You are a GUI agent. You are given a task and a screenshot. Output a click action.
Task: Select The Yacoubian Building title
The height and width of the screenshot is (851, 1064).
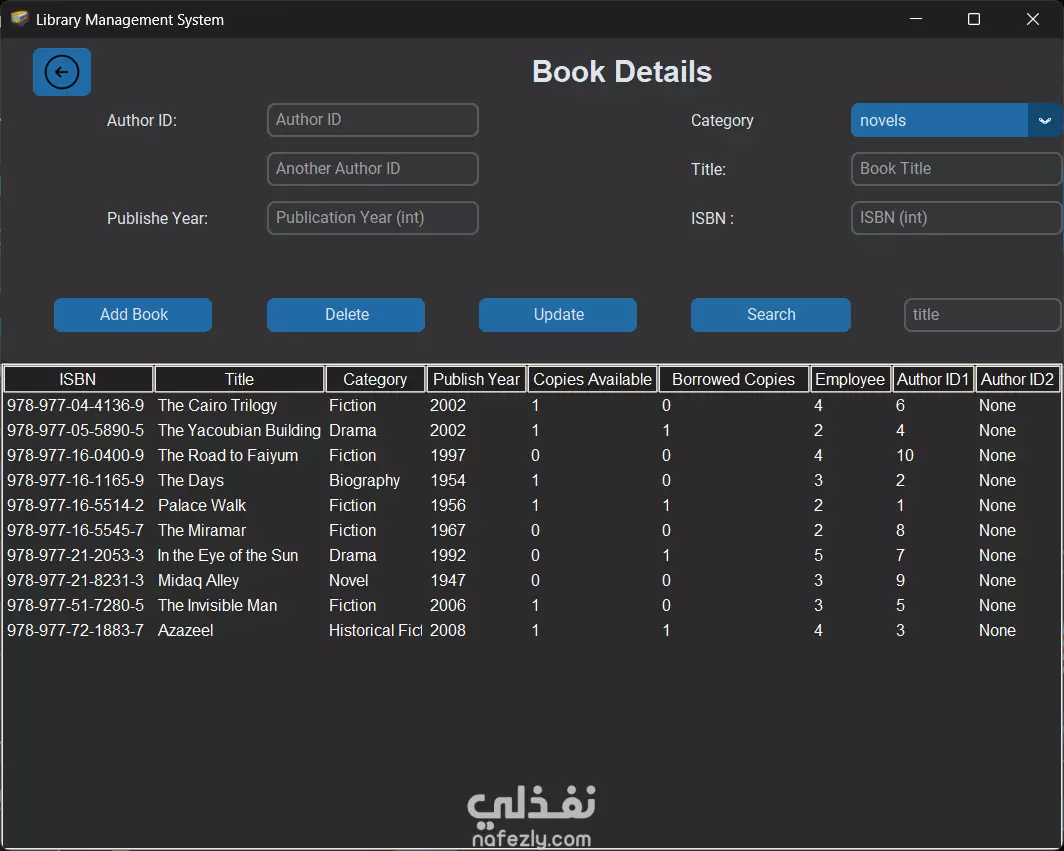click(239, 431)
